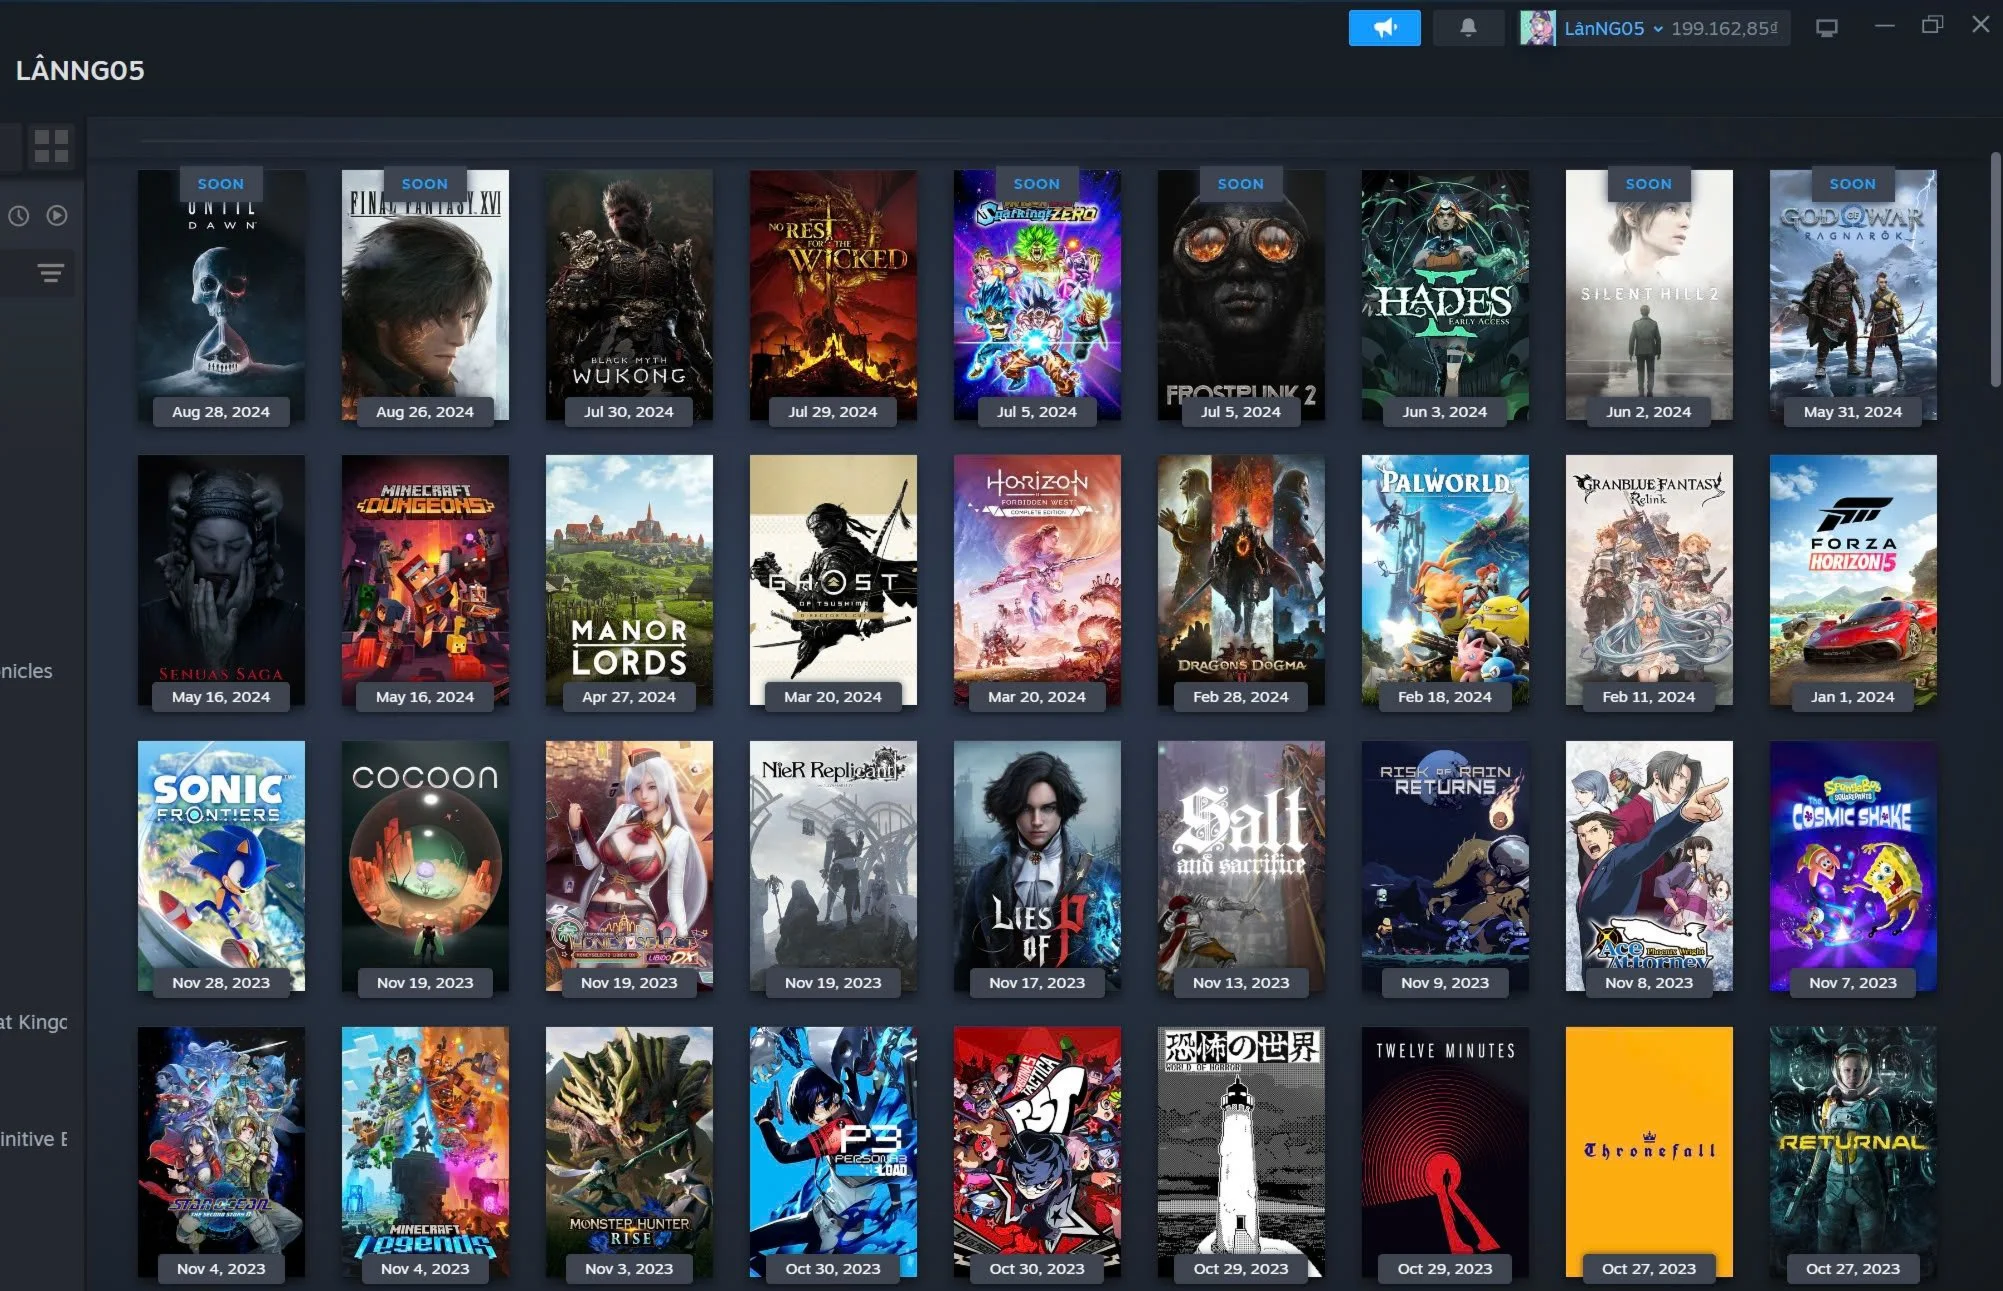Image resolution: width=2003 pixels, height=1291 pixels.
Task: Open Silent Hill 2 cover
Action: click(1649, 295)
